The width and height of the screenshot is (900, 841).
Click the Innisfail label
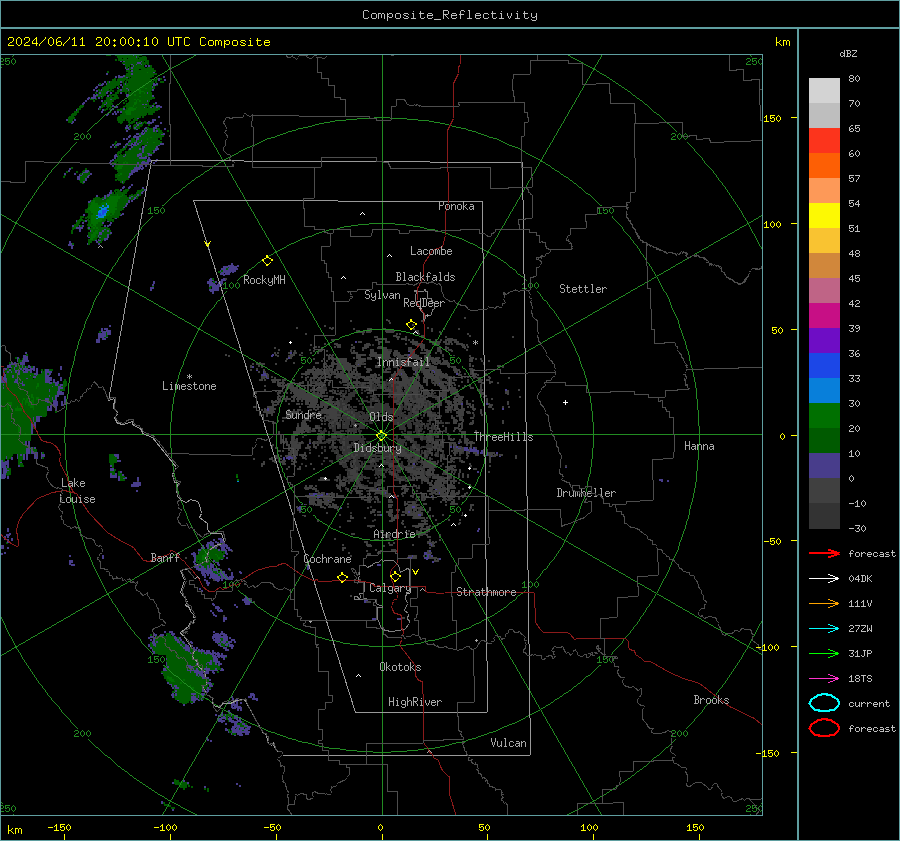click(403, 362)
